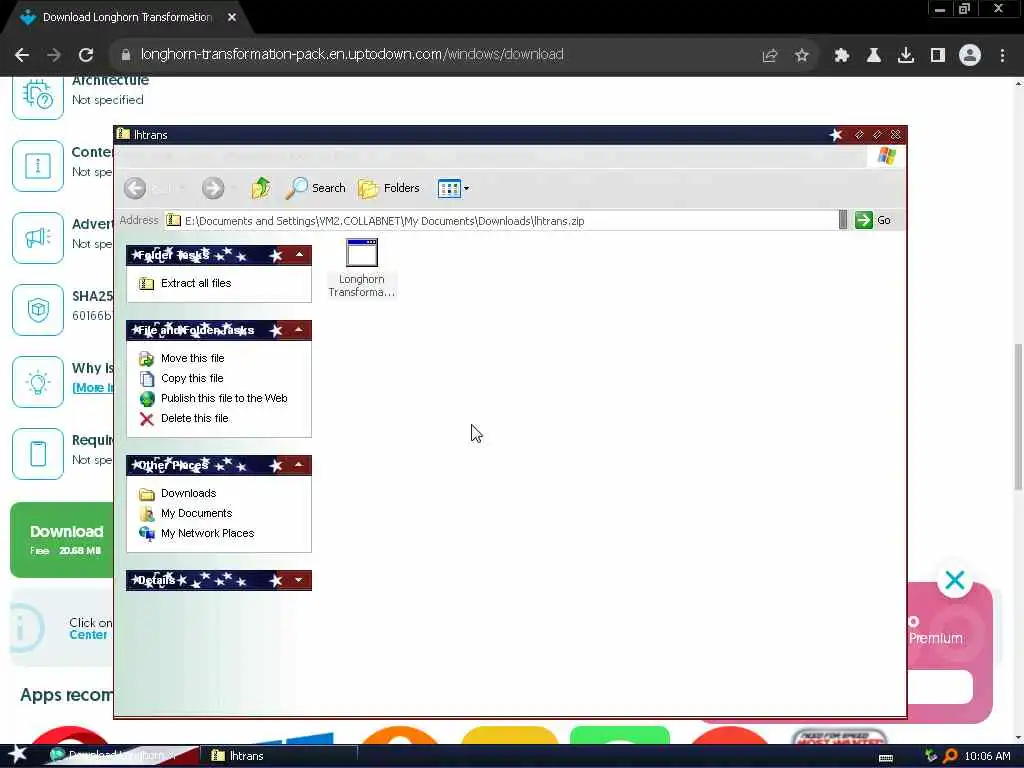This screenshot has width=1024, height=768.
Task: Click the Back arrow in lhtrans window
Action: pos(135,188)
